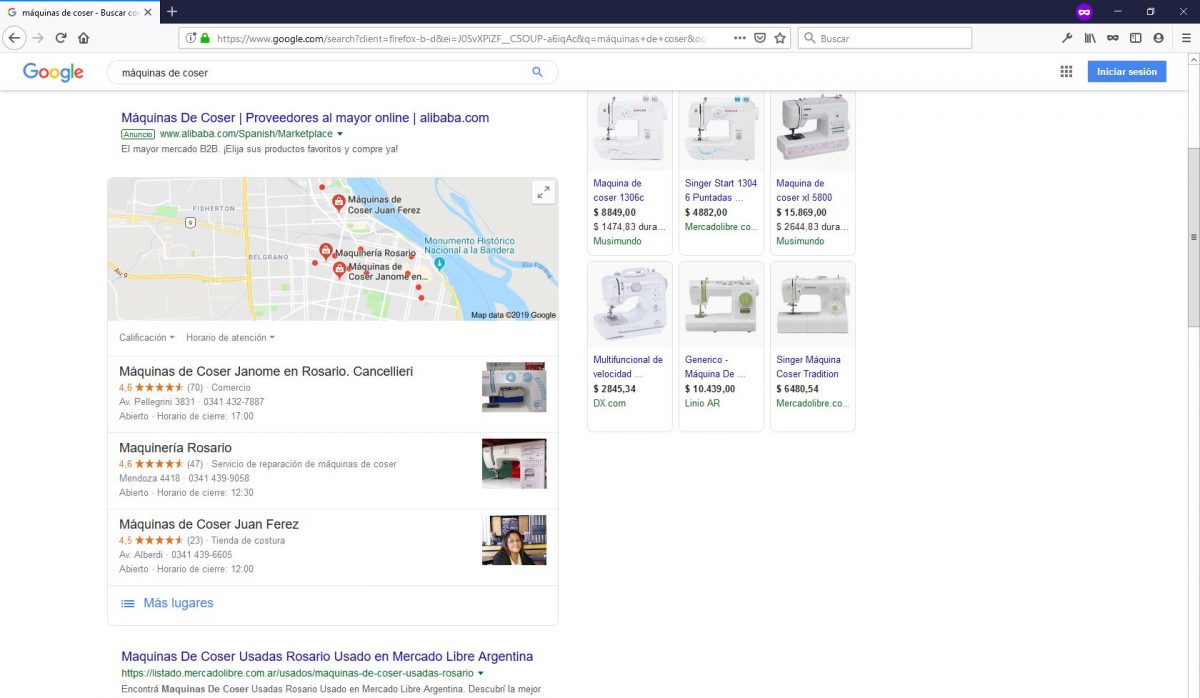Expand the map to full view
Screen dimensions: 1200x698
click(543, 193)
